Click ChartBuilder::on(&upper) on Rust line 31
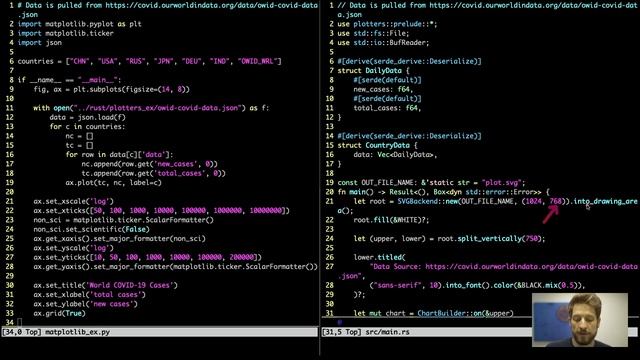 [x=465, y=313]
